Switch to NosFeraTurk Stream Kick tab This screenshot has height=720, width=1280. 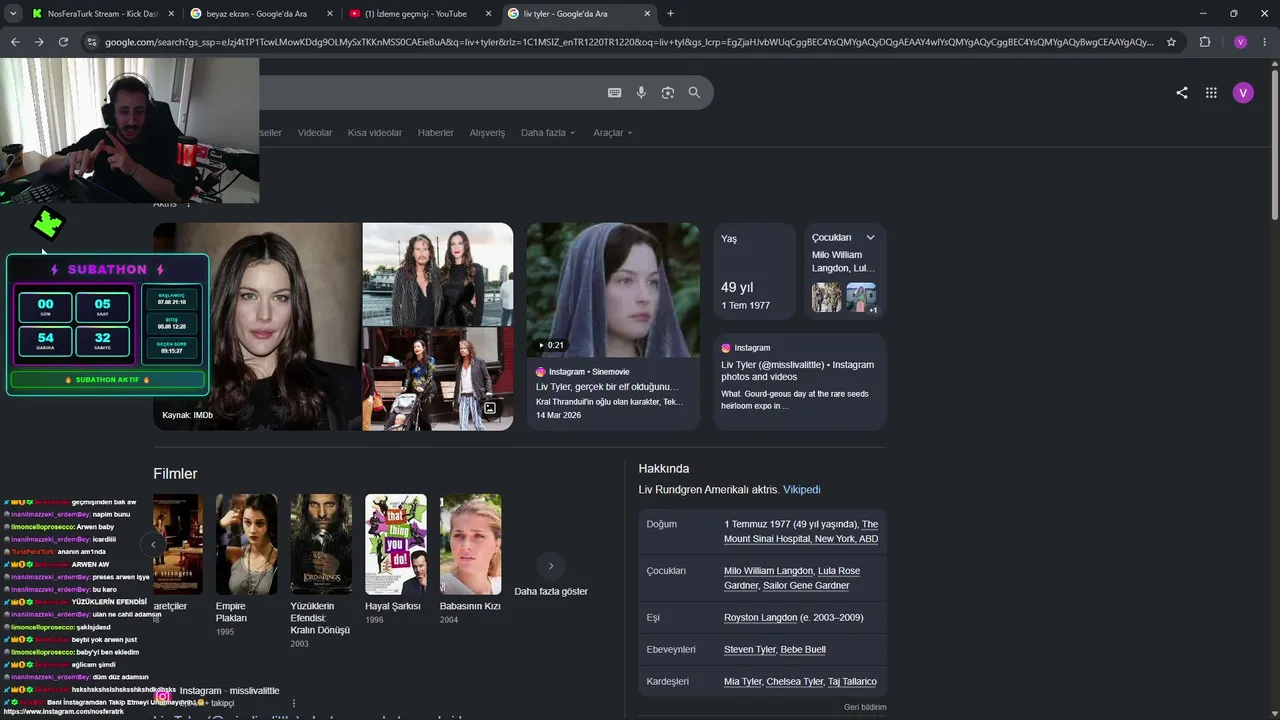[104, 14]
